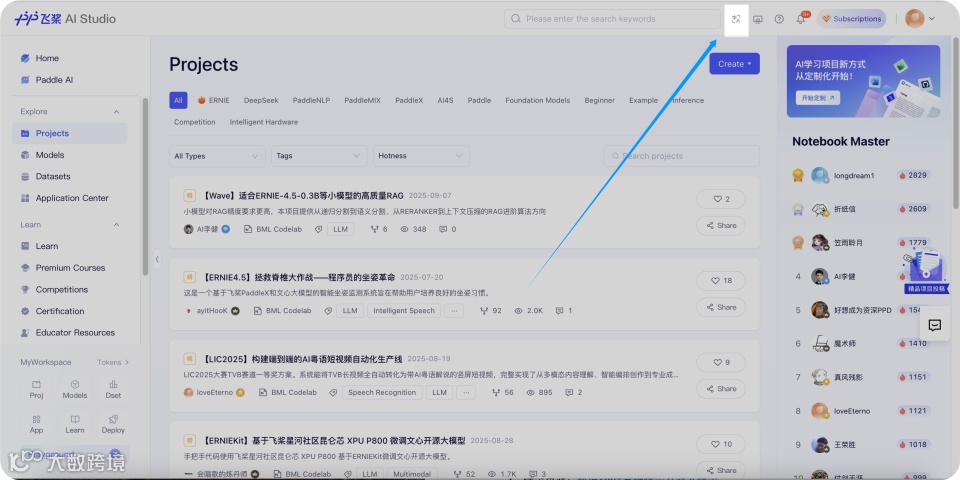The height and width of the screenshot is (480, 960).
Task: Open Tokens link in MyWorkspace
Action: pos(113,362)
